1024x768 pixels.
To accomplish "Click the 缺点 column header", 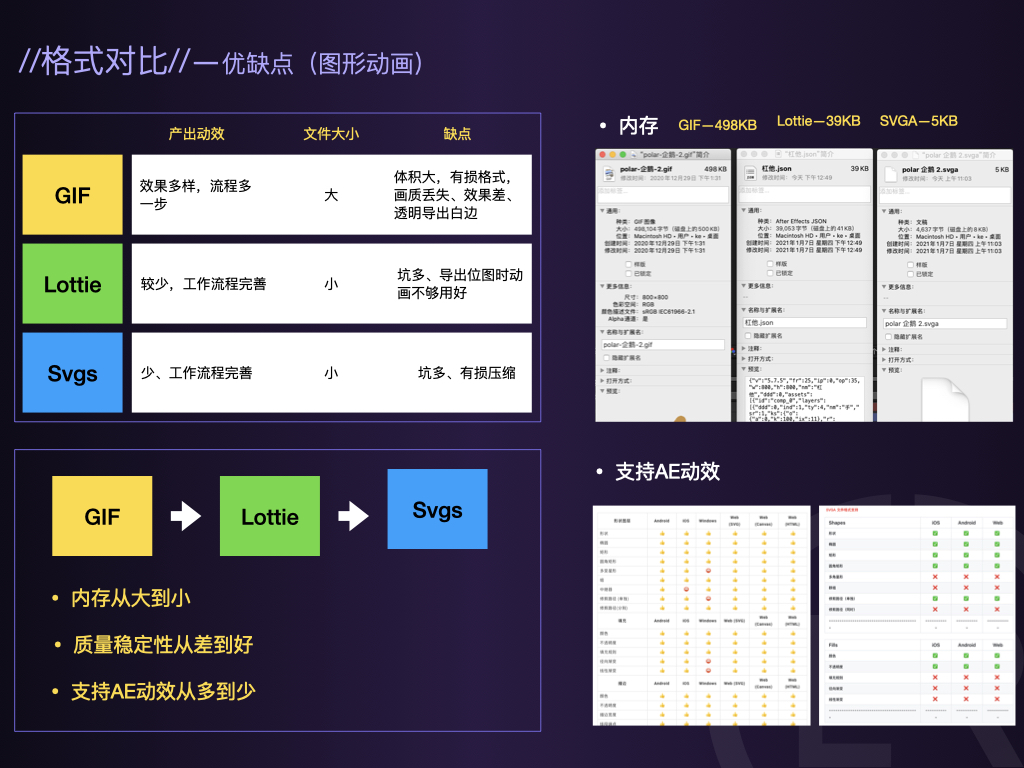I will point(457,134).
